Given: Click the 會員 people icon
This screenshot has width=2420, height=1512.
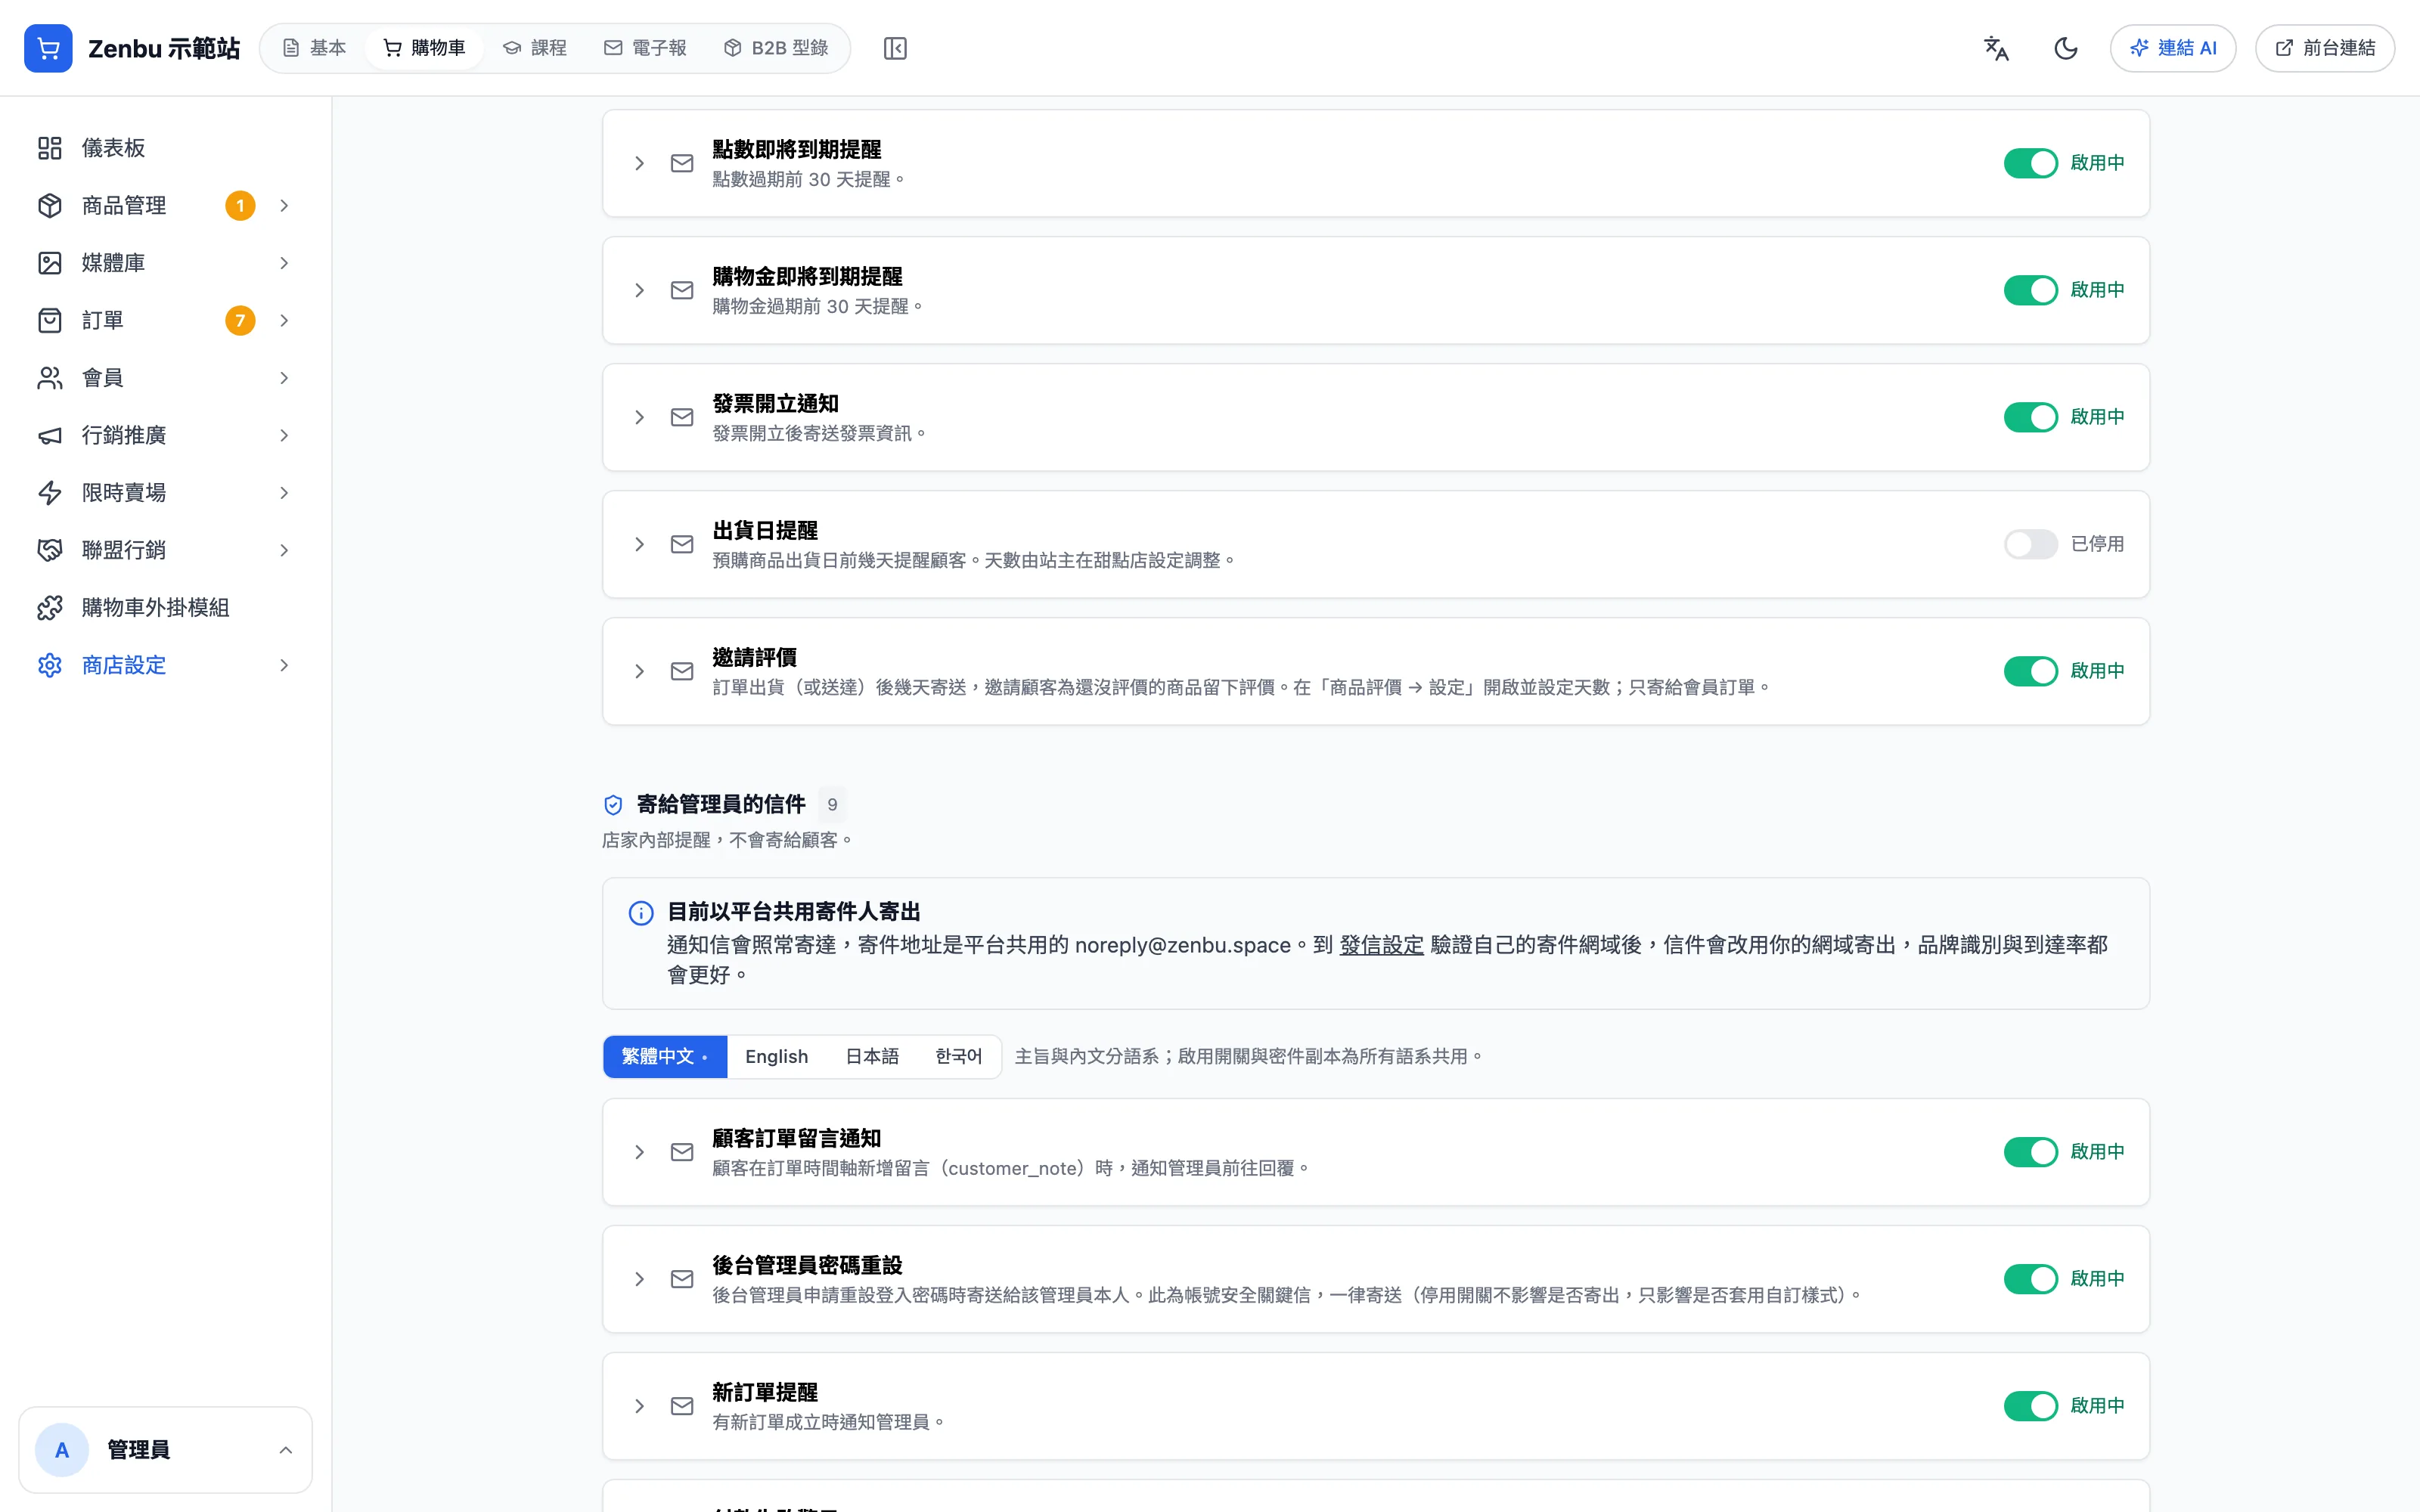Looking at the screenshot, I should 50,378.
